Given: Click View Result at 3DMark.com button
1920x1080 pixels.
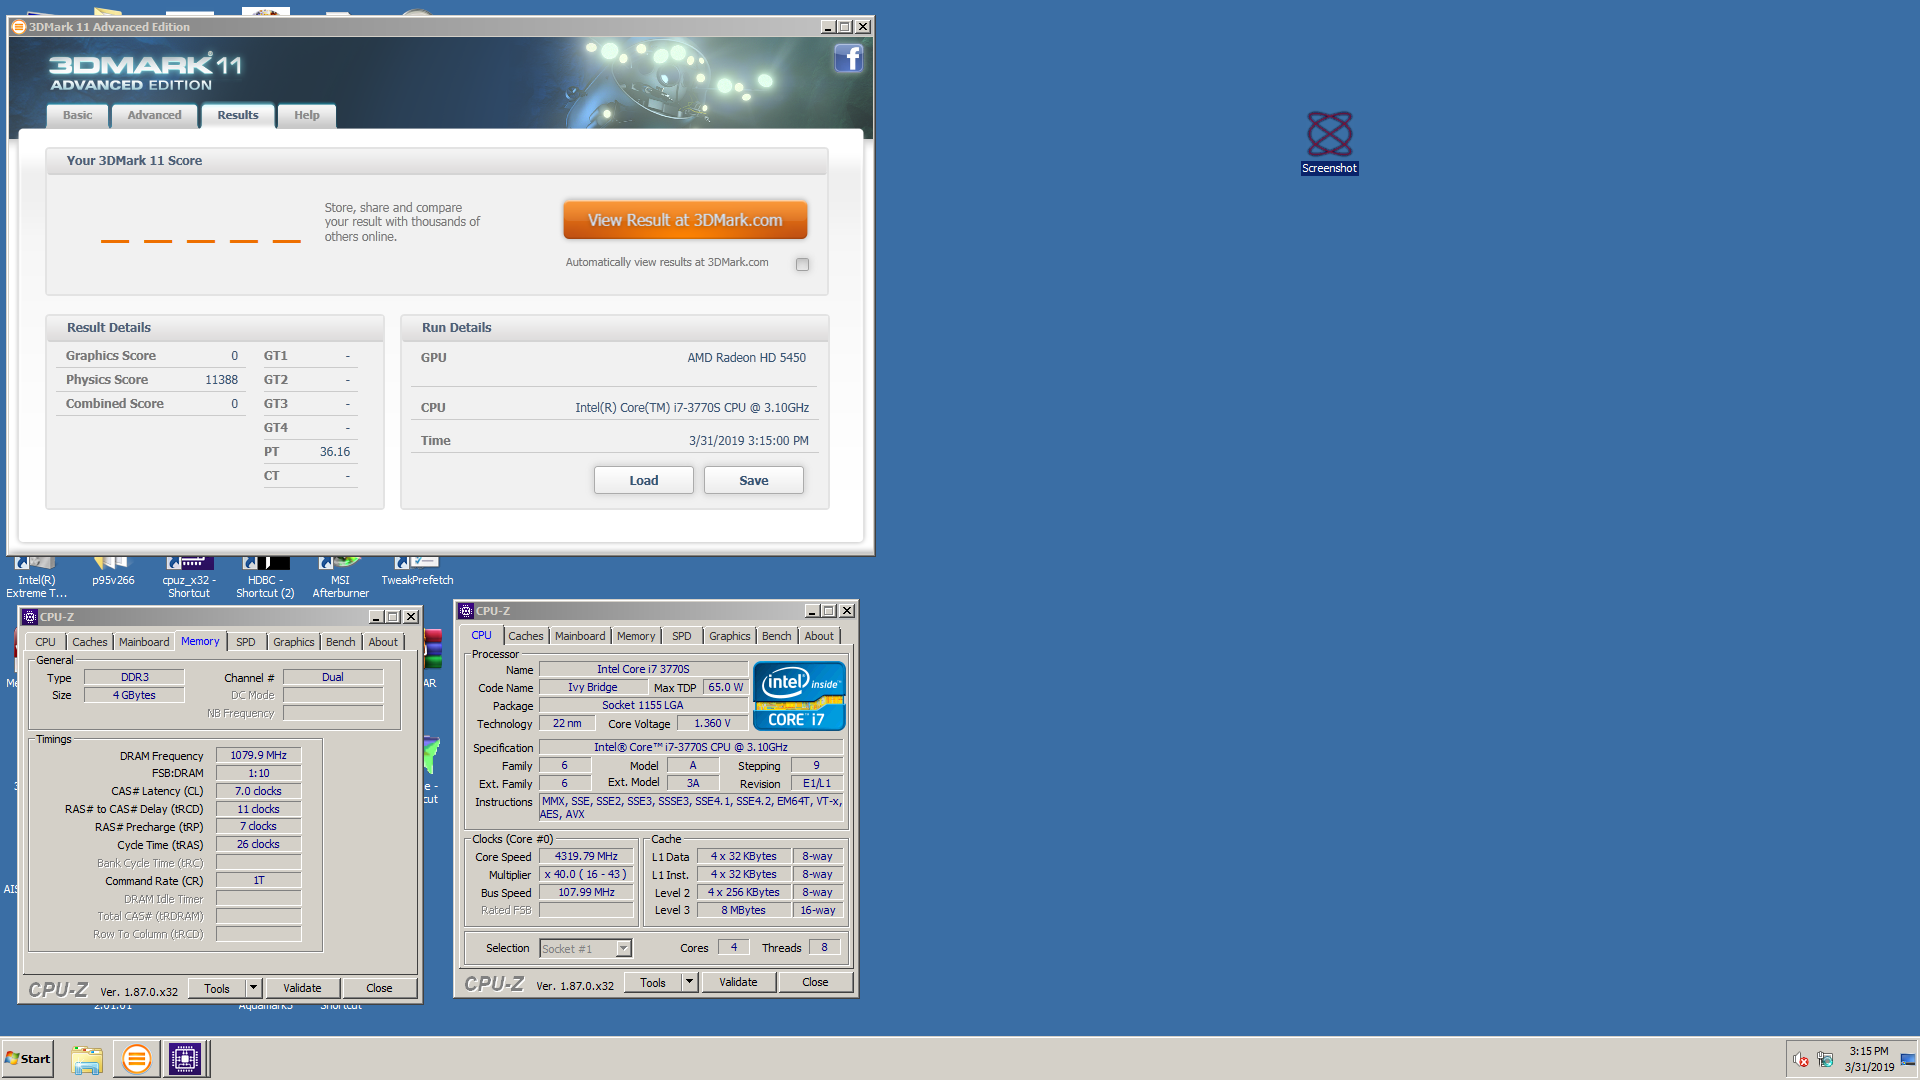Looking at the screenshot, I should point(685,220).
